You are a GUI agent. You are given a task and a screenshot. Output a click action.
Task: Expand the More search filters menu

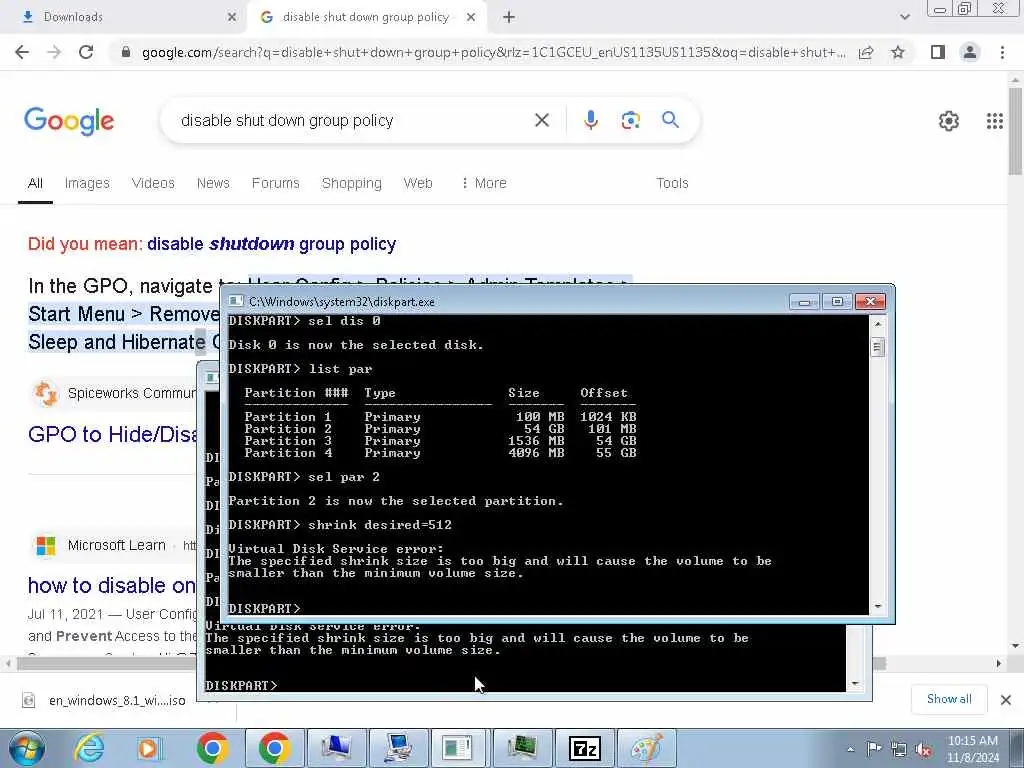tap(483, 184)
